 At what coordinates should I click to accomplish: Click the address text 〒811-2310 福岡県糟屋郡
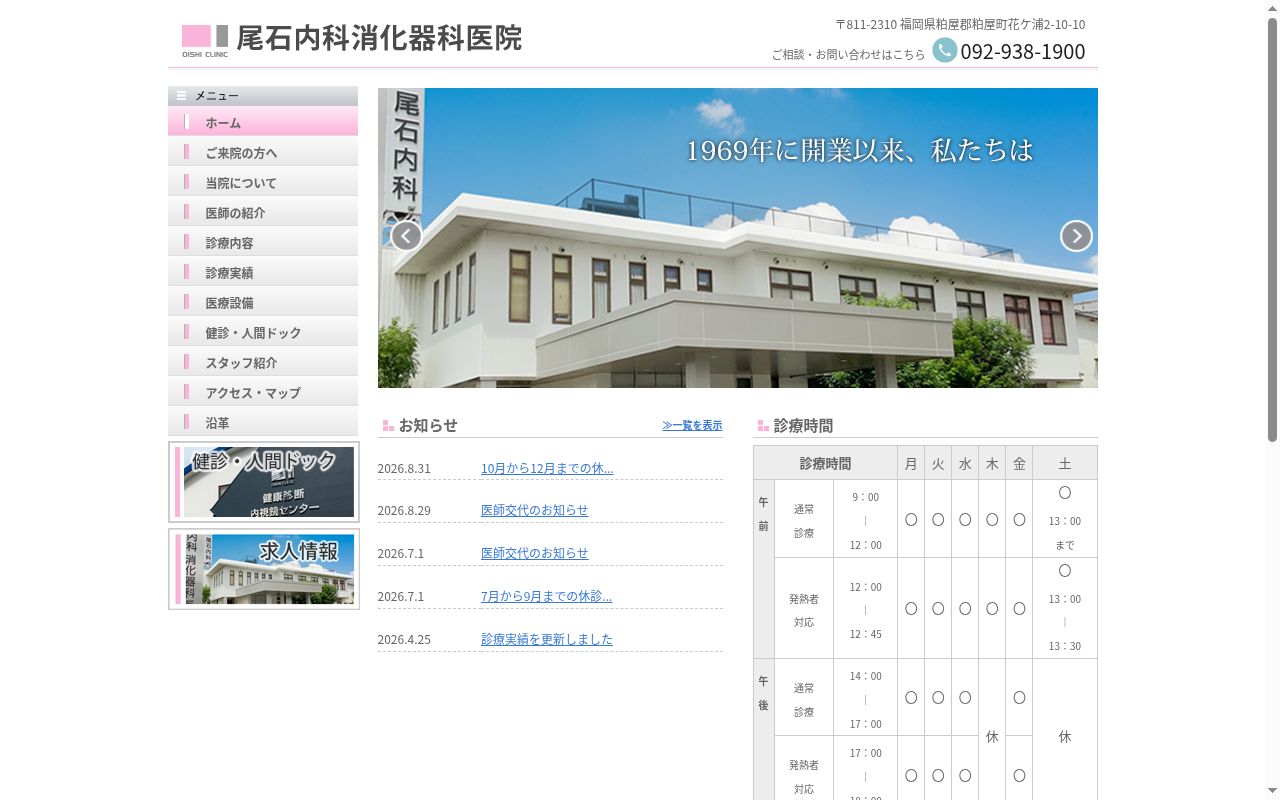click(x=960, y=24)
